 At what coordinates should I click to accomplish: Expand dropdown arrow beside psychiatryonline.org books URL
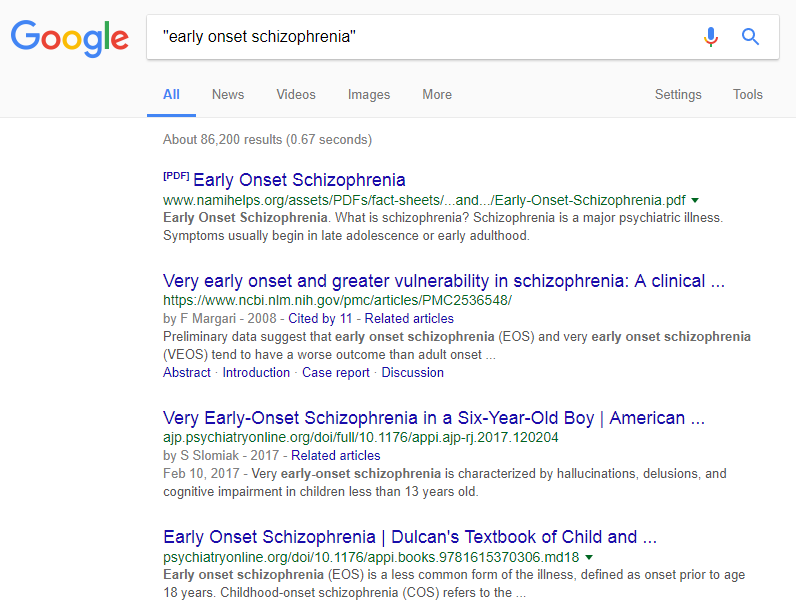point(588,557)
